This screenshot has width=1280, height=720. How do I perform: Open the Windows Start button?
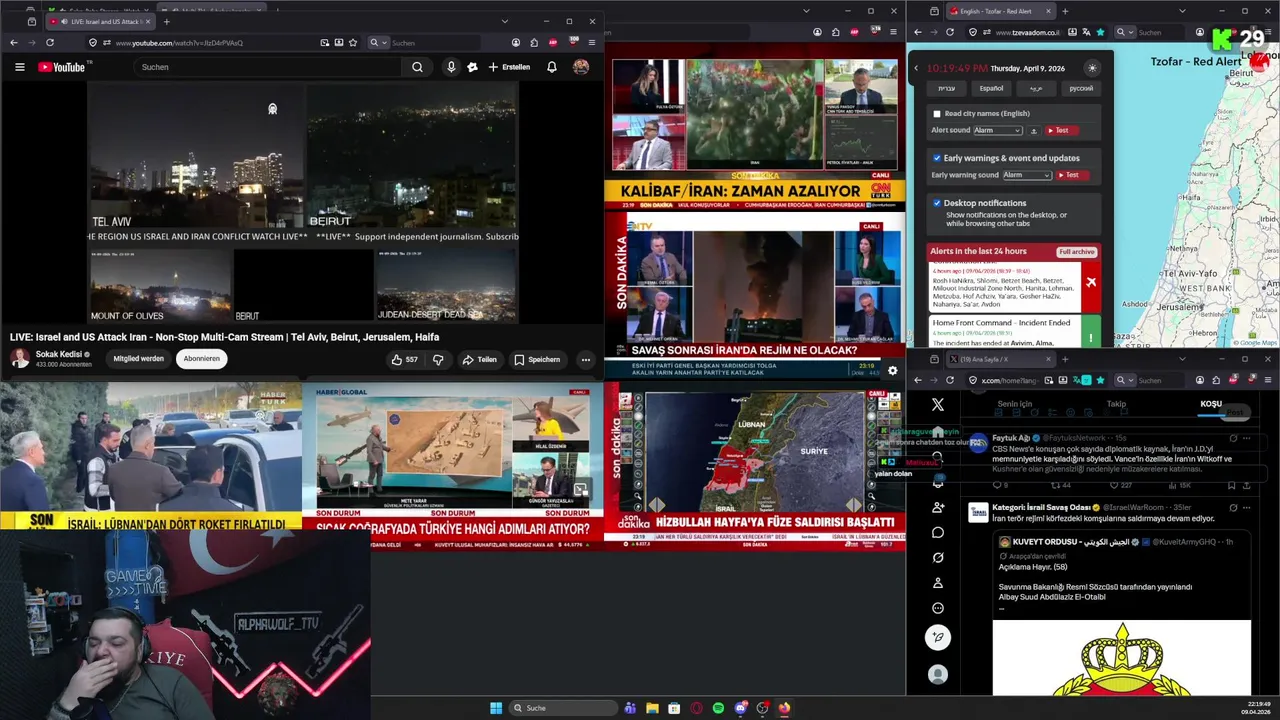click(x=496, y=708)
